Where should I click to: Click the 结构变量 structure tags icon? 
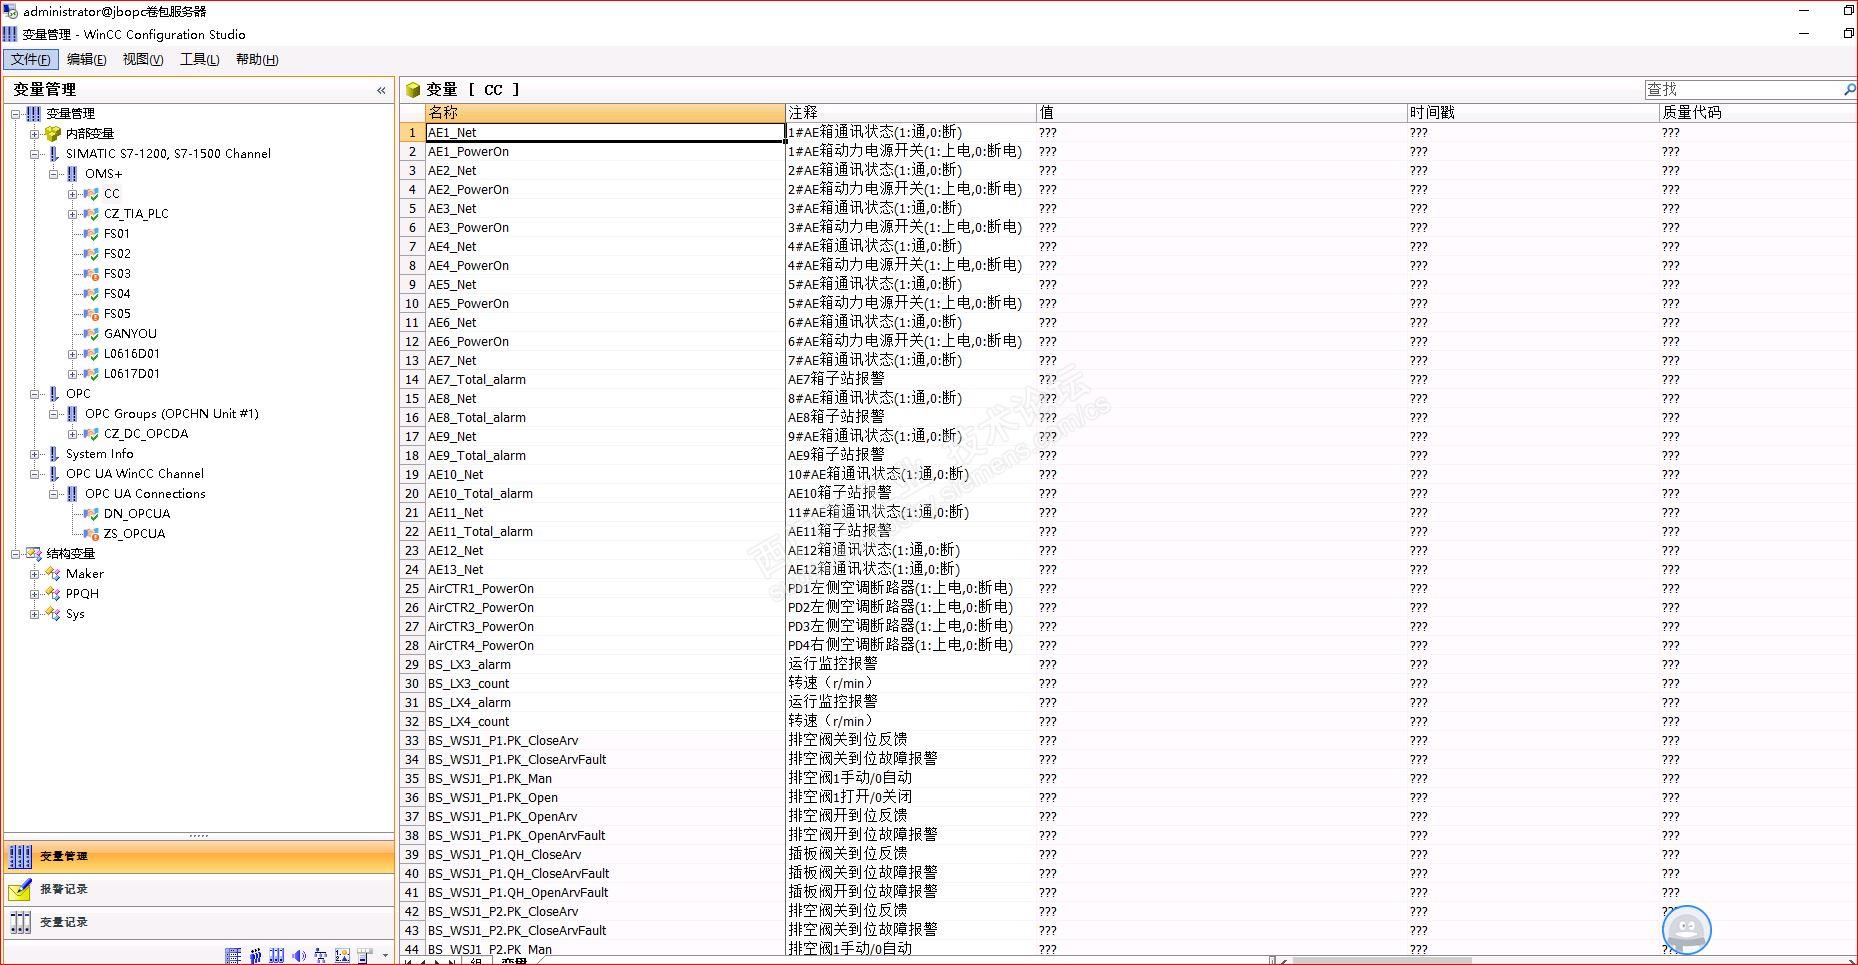(x=34, y=554)
